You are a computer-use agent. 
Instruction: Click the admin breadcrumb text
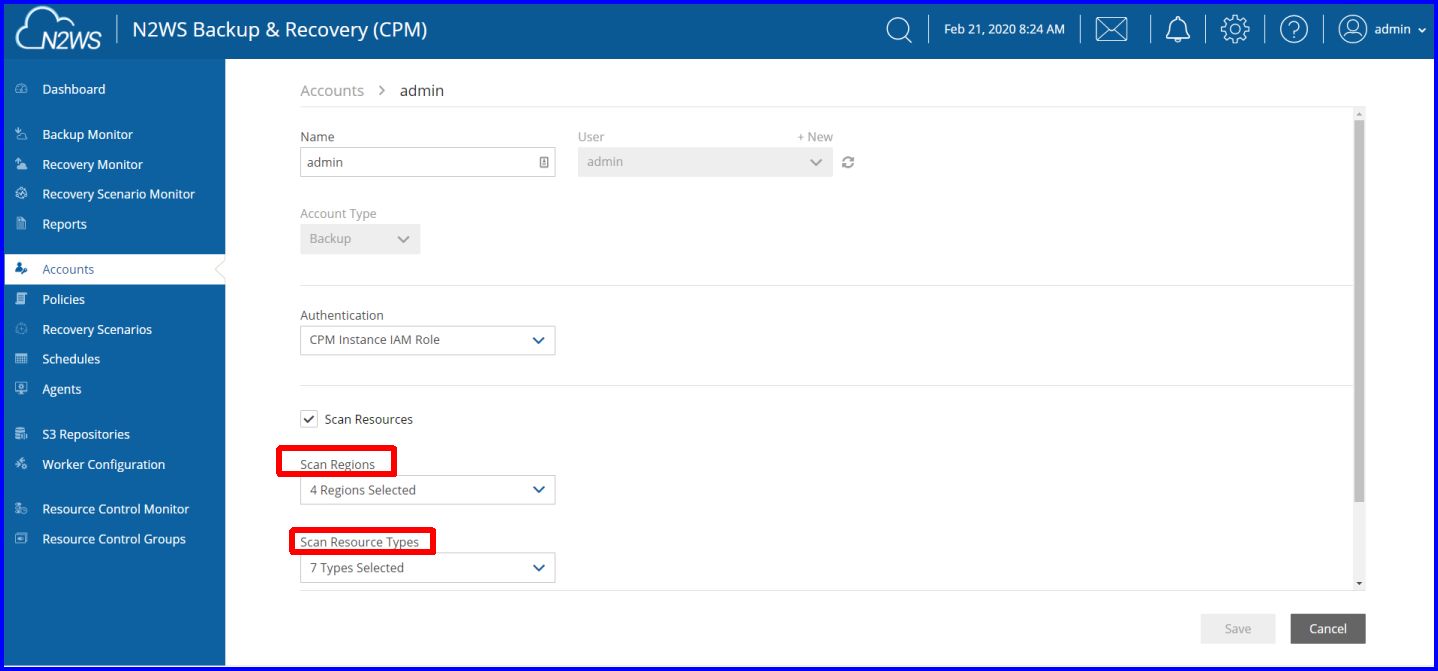pos(422,91)
